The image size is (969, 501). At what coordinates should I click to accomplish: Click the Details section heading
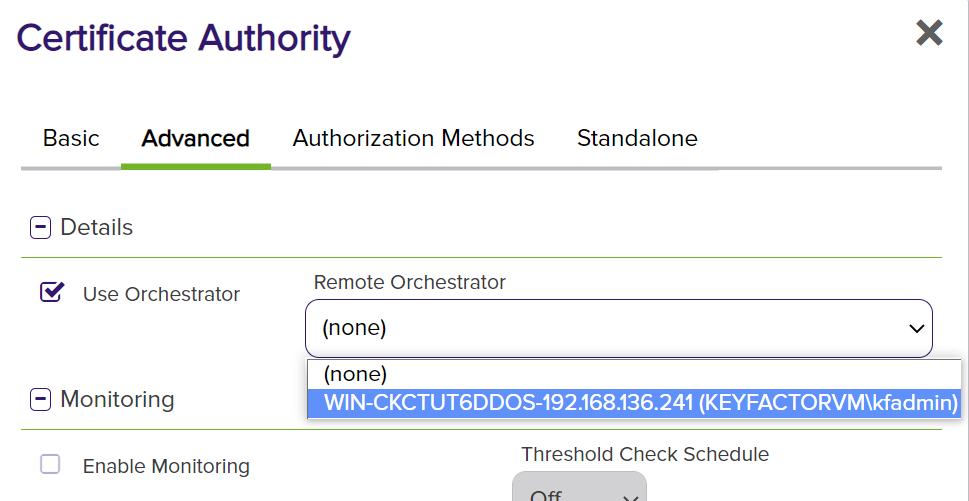(x=97, y=227)
